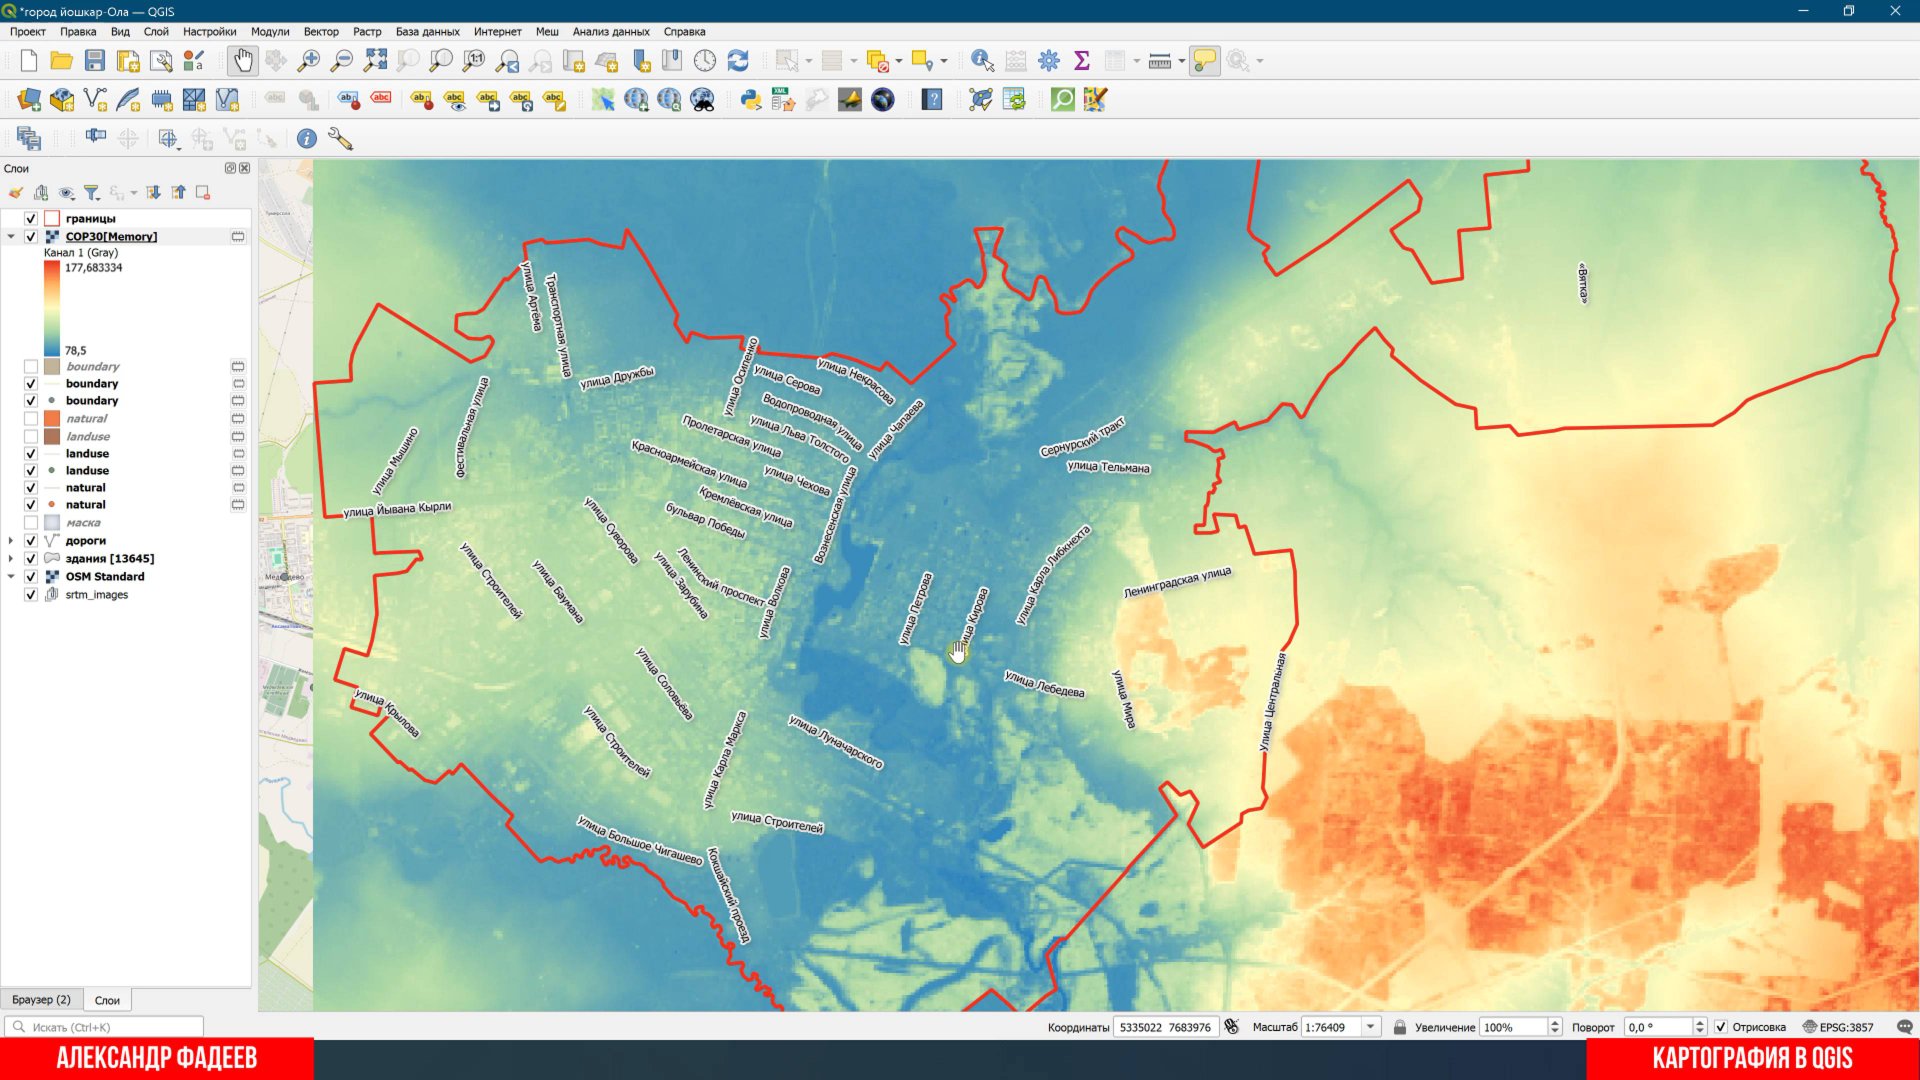Image resolution: width=1920 pixels, height=1080 pixels.
Task: Click the EPSG:3857 projection button
Action: 1840,1026
